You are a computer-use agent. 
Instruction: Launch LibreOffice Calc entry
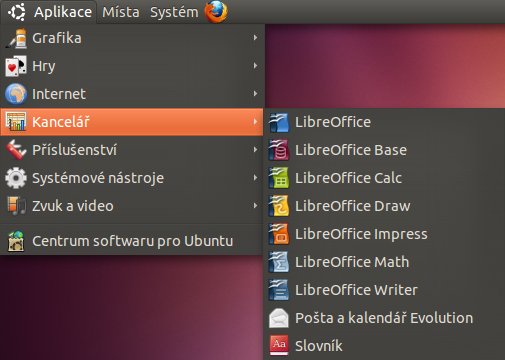pyautogui.click(x=348, y=178)
